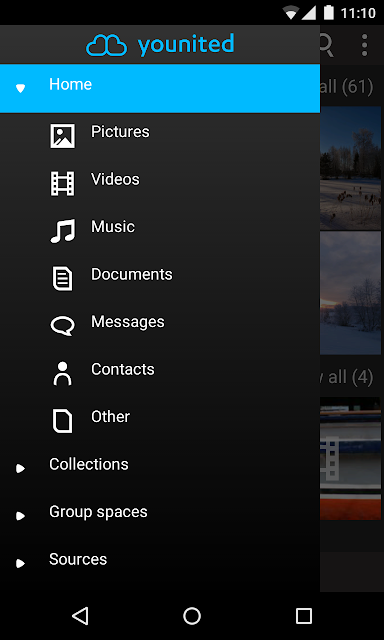Open the Documents page icon

62,278
